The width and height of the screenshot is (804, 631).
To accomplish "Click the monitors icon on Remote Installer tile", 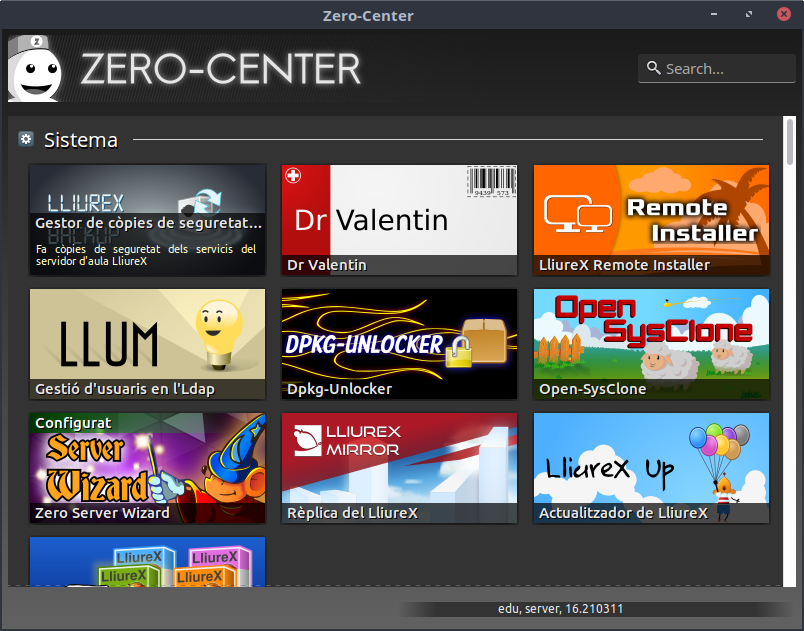I will pyautogui.click(x=578, y=213).
